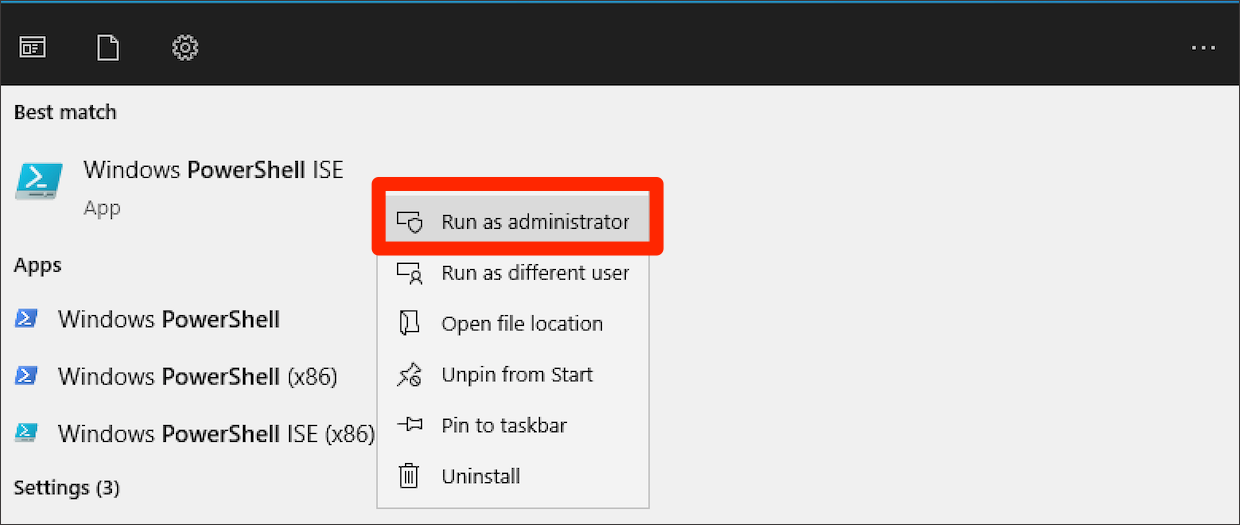Screen dimensions: 1240x525
Task: Click the trash icon next to Uninstall
Action: click(409, 476)
